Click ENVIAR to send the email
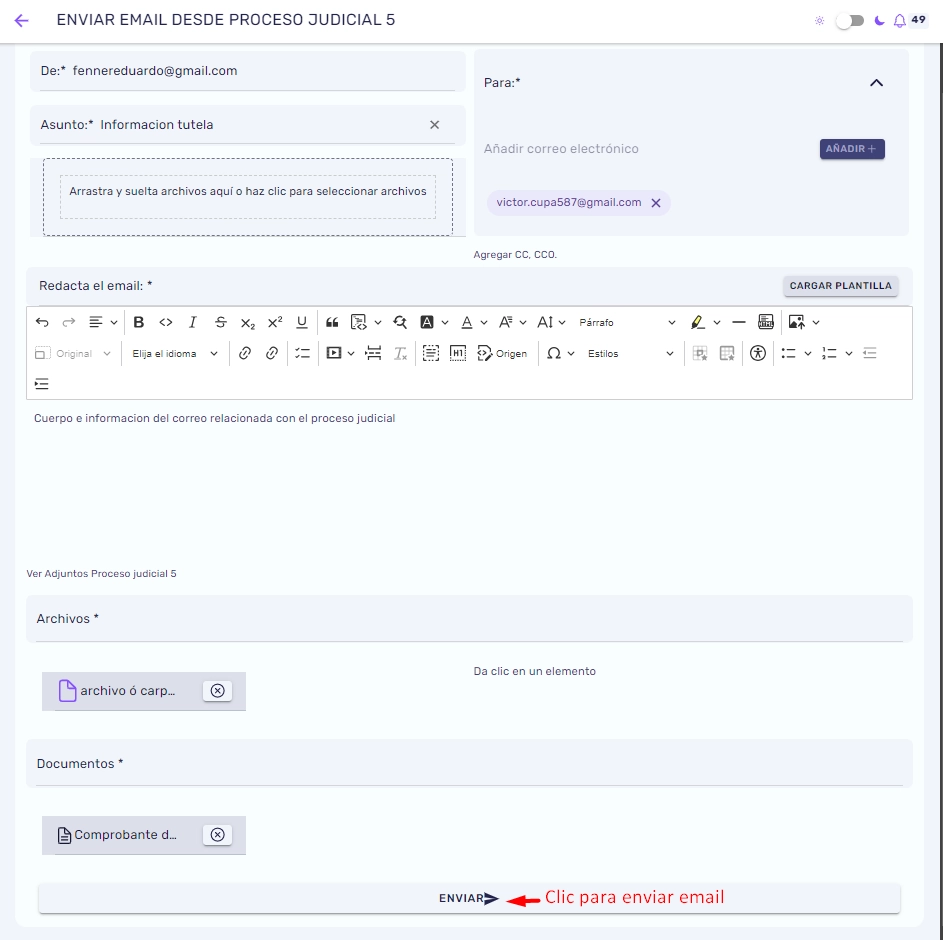This screenshot has height=940, width=943. [469, 899]
